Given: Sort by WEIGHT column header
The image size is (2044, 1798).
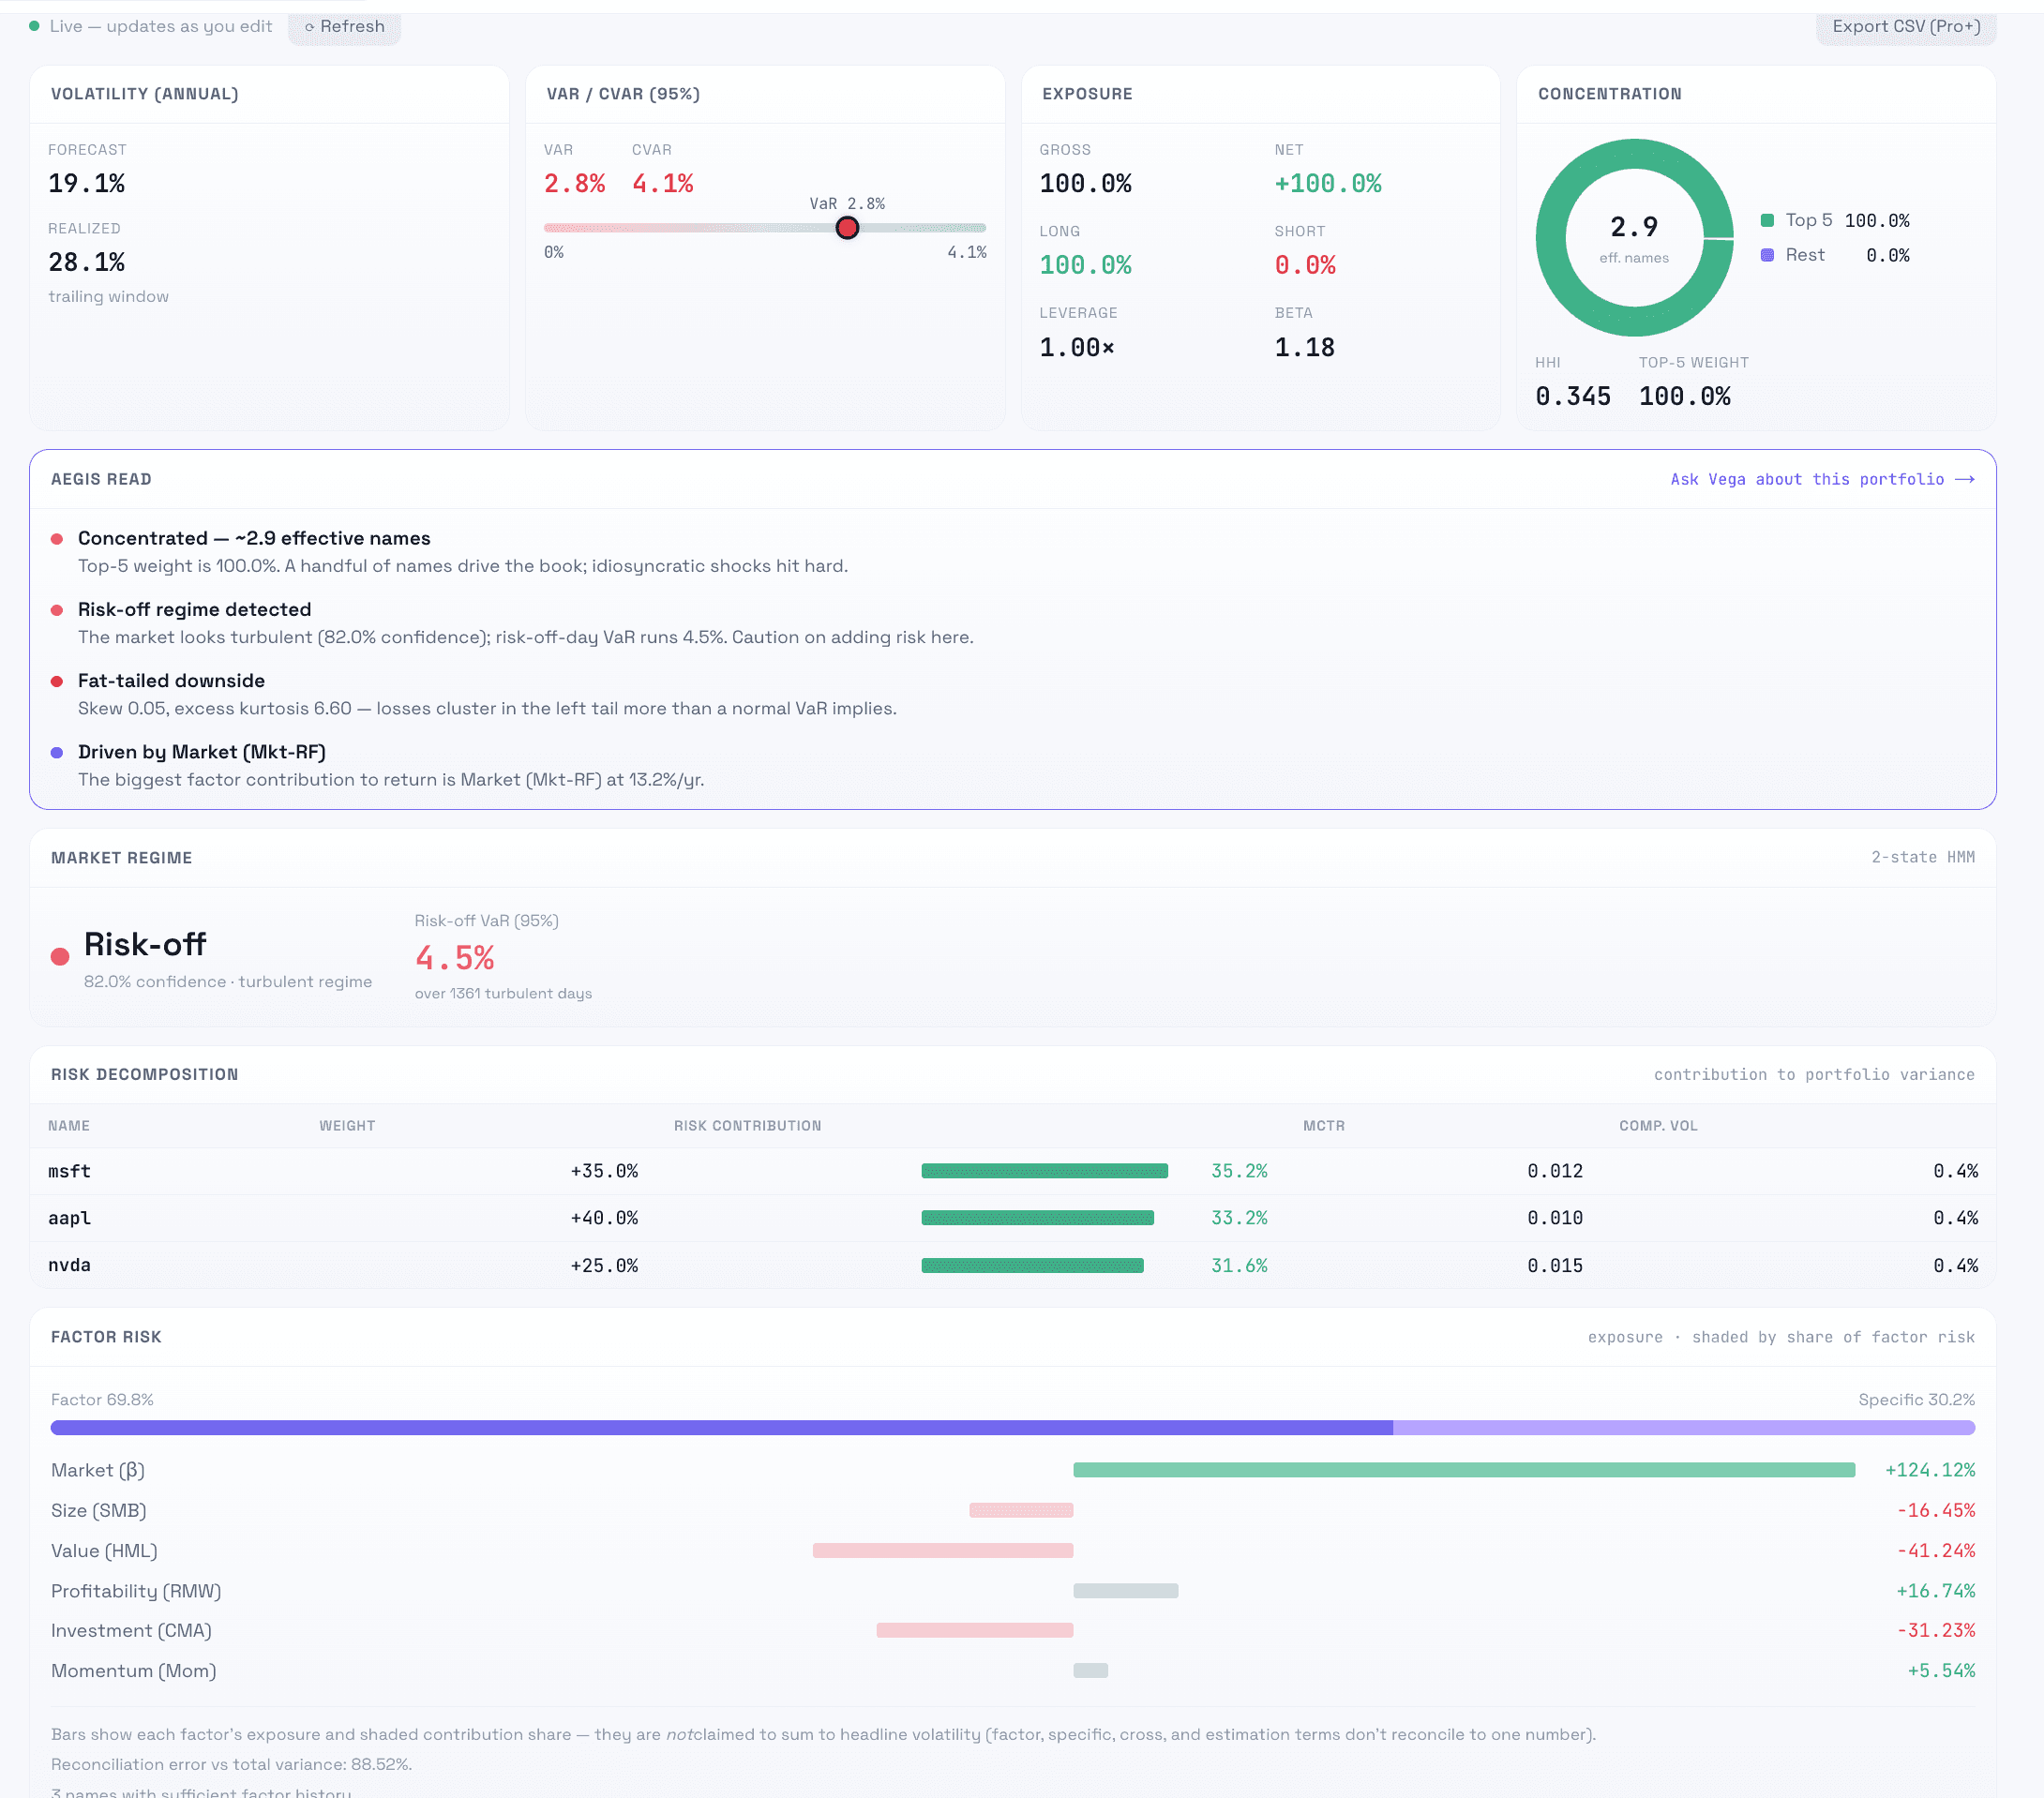Looking at the screenshot, I should pos(347,1126).
